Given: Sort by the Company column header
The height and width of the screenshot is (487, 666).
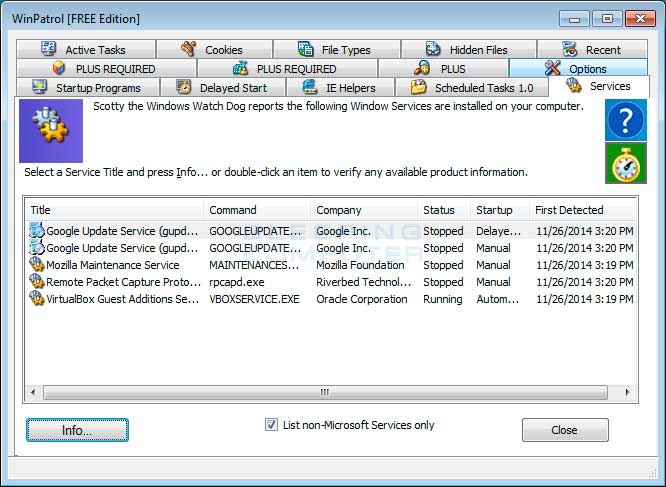Looking at the screenshot, I should [x=364, y=210].
